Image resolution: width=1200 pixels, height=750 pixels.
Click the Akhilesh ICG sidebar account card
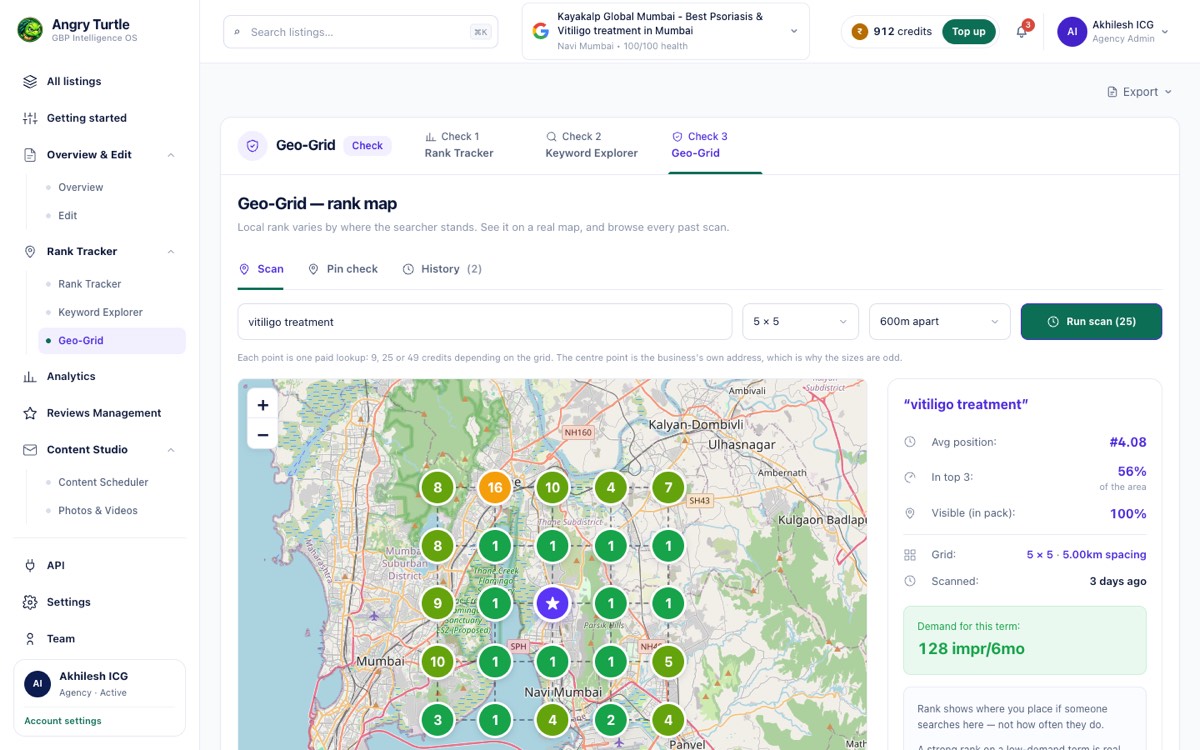(99, 697)
